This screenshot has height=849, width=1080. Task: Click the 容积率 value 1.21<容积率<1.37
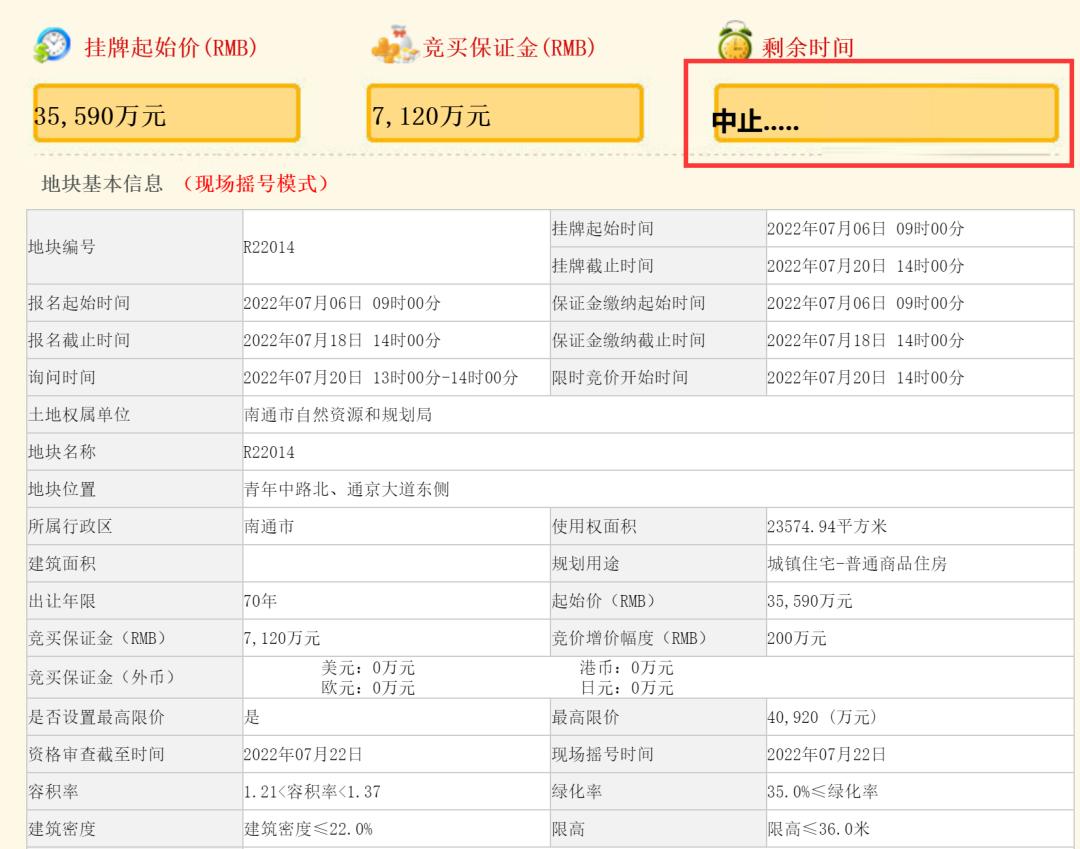(x=312, y=792)
